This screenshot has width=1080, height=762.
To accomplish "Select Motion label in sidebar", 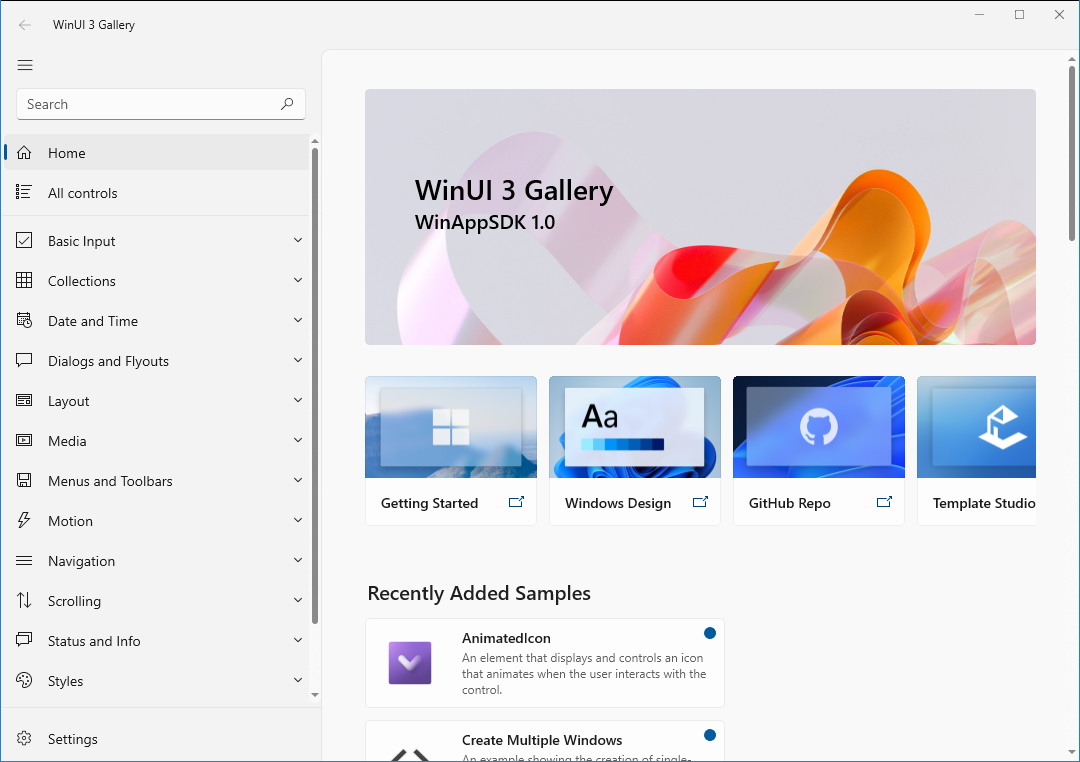I will 70,521.
